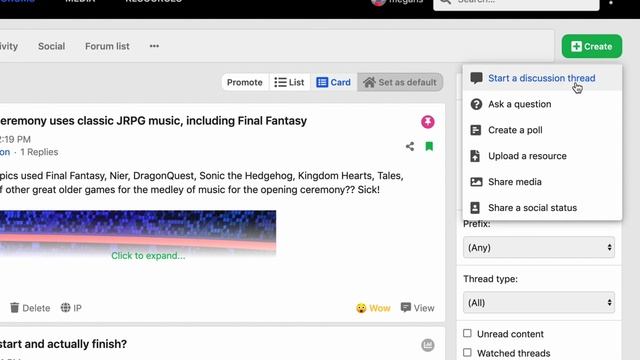Open the 'start and actually finish?' thread
This screenshot has height=360, width=640.
[63, 344]
